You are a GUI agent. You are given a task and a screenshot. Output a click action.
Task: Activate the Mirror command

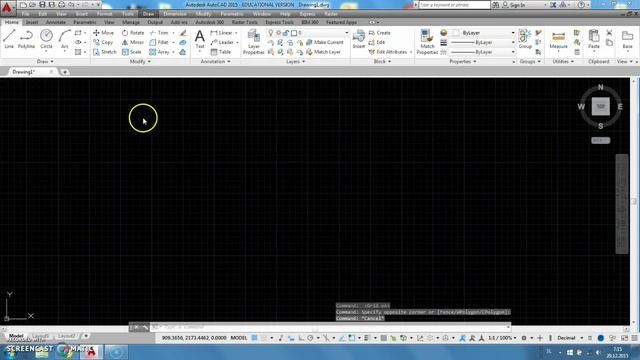pyautogui.click(x=133, y=42)
